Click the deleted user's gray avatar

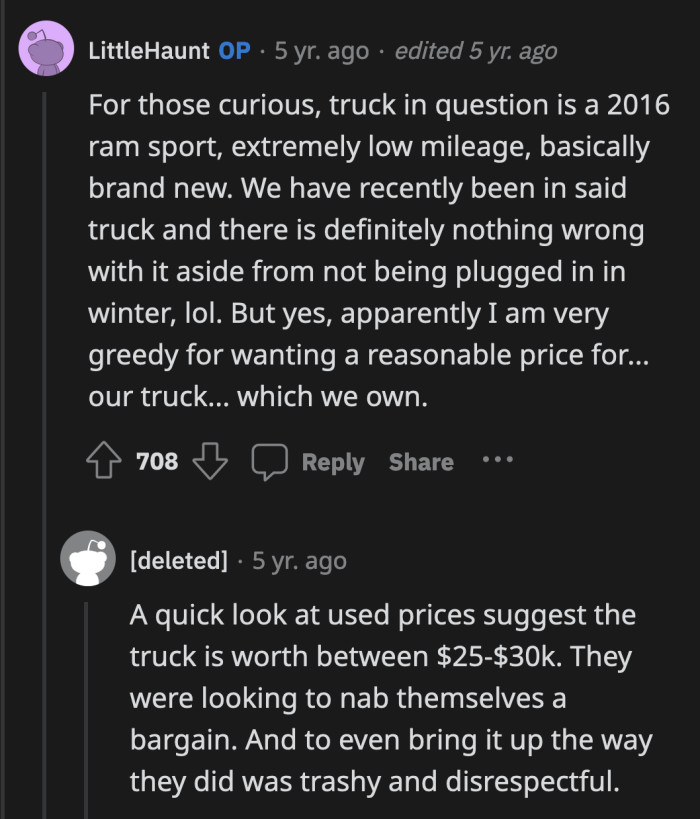[88, 560]
